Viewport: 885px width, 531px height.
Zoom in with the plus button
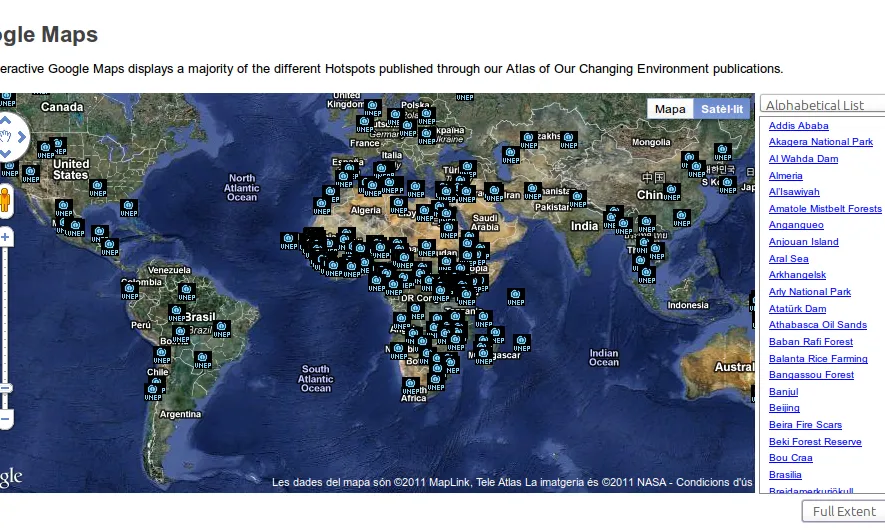(x=5, y=237)
